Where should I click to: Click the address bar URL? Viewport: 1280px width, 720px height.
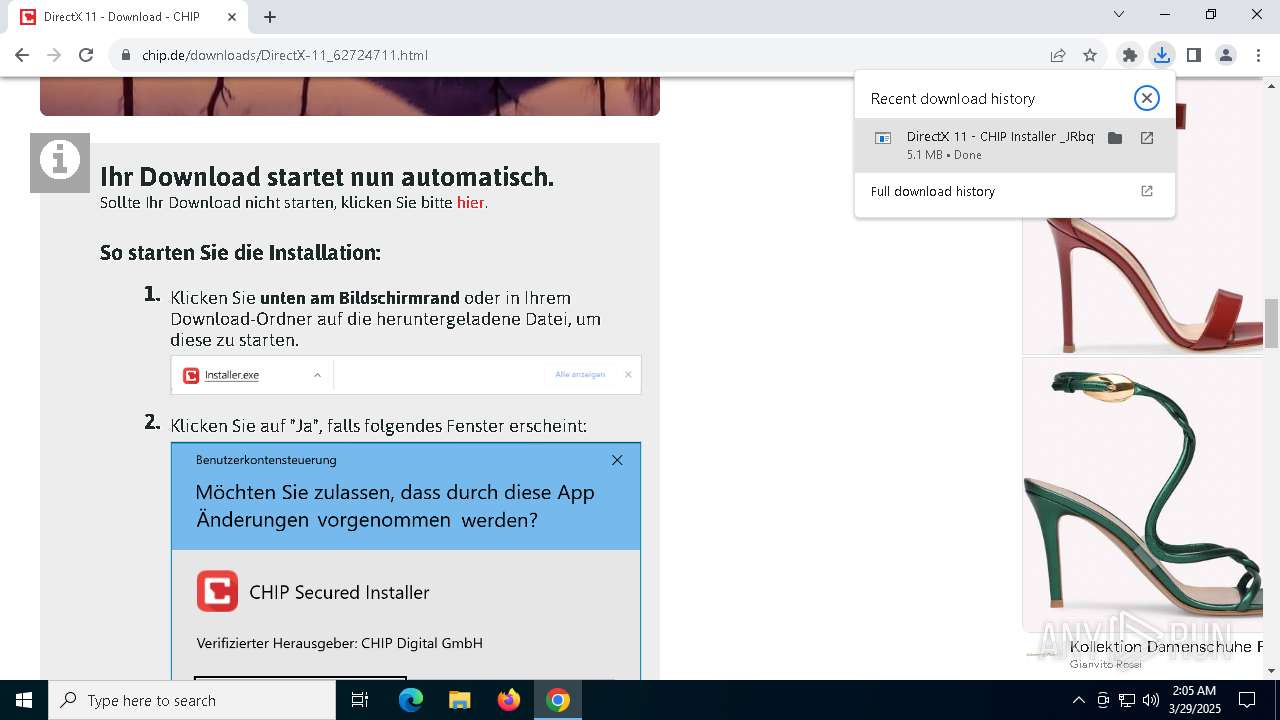coord(284,55)
